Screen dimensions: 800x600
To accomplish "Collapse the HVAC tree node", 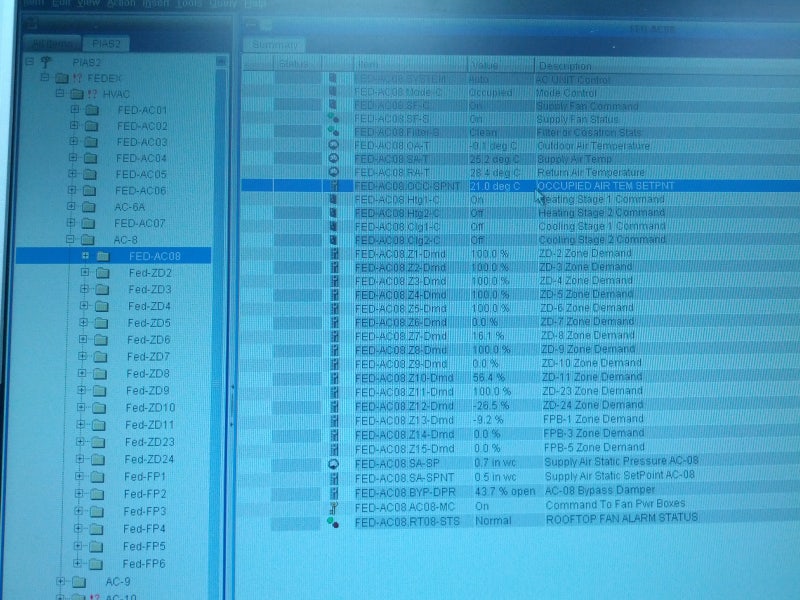I will click(x=60, y=93).
